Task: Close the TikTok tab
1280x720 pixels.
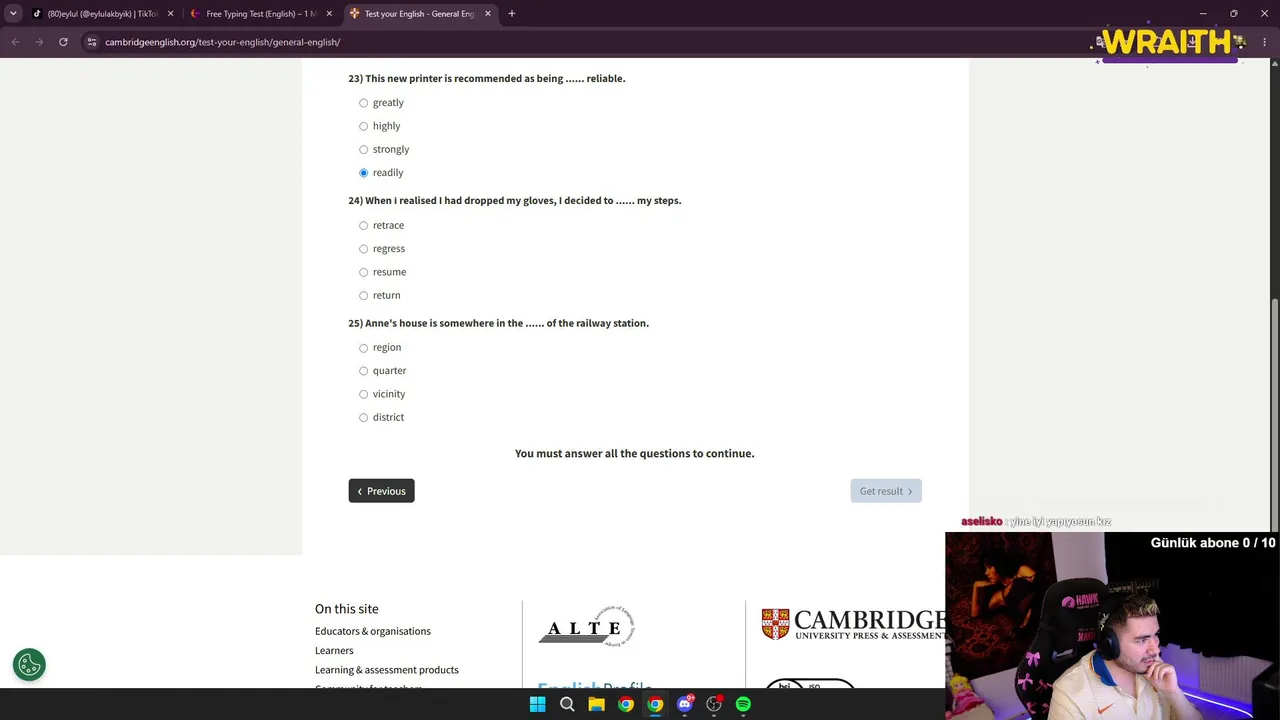Action: tap(170, 14)
